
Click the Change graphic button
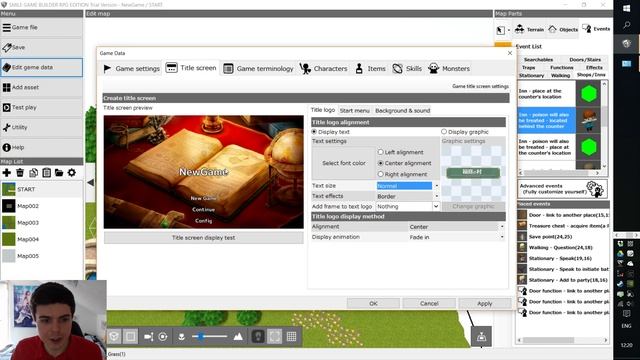473,207
